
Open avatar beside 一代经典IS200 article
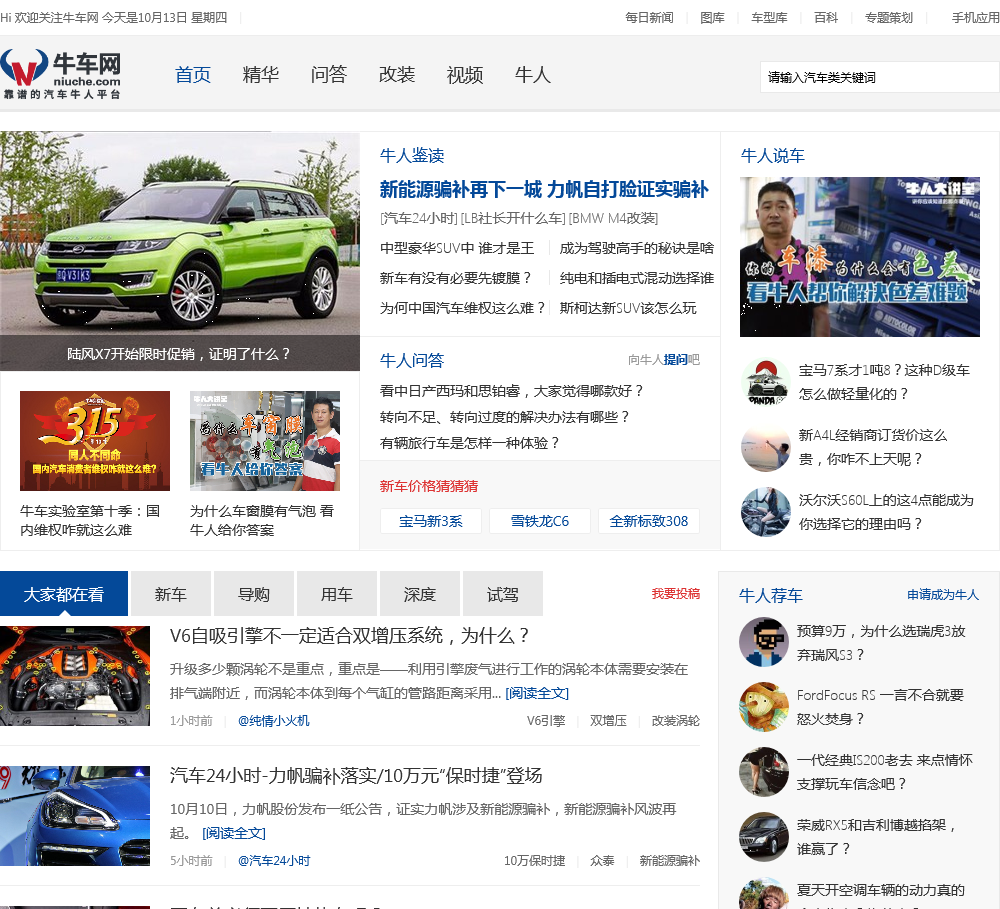(x=764, y=772)
